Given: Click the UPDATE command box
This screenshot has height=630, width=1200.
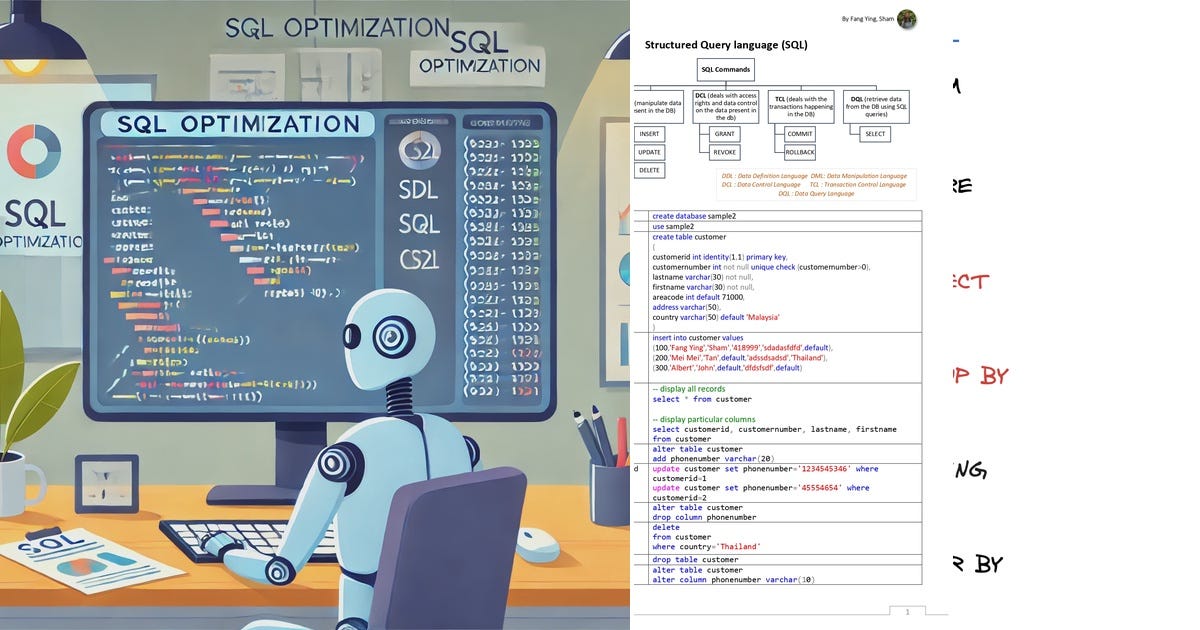Looking at the screenshot, I should [x=650, y=152].
